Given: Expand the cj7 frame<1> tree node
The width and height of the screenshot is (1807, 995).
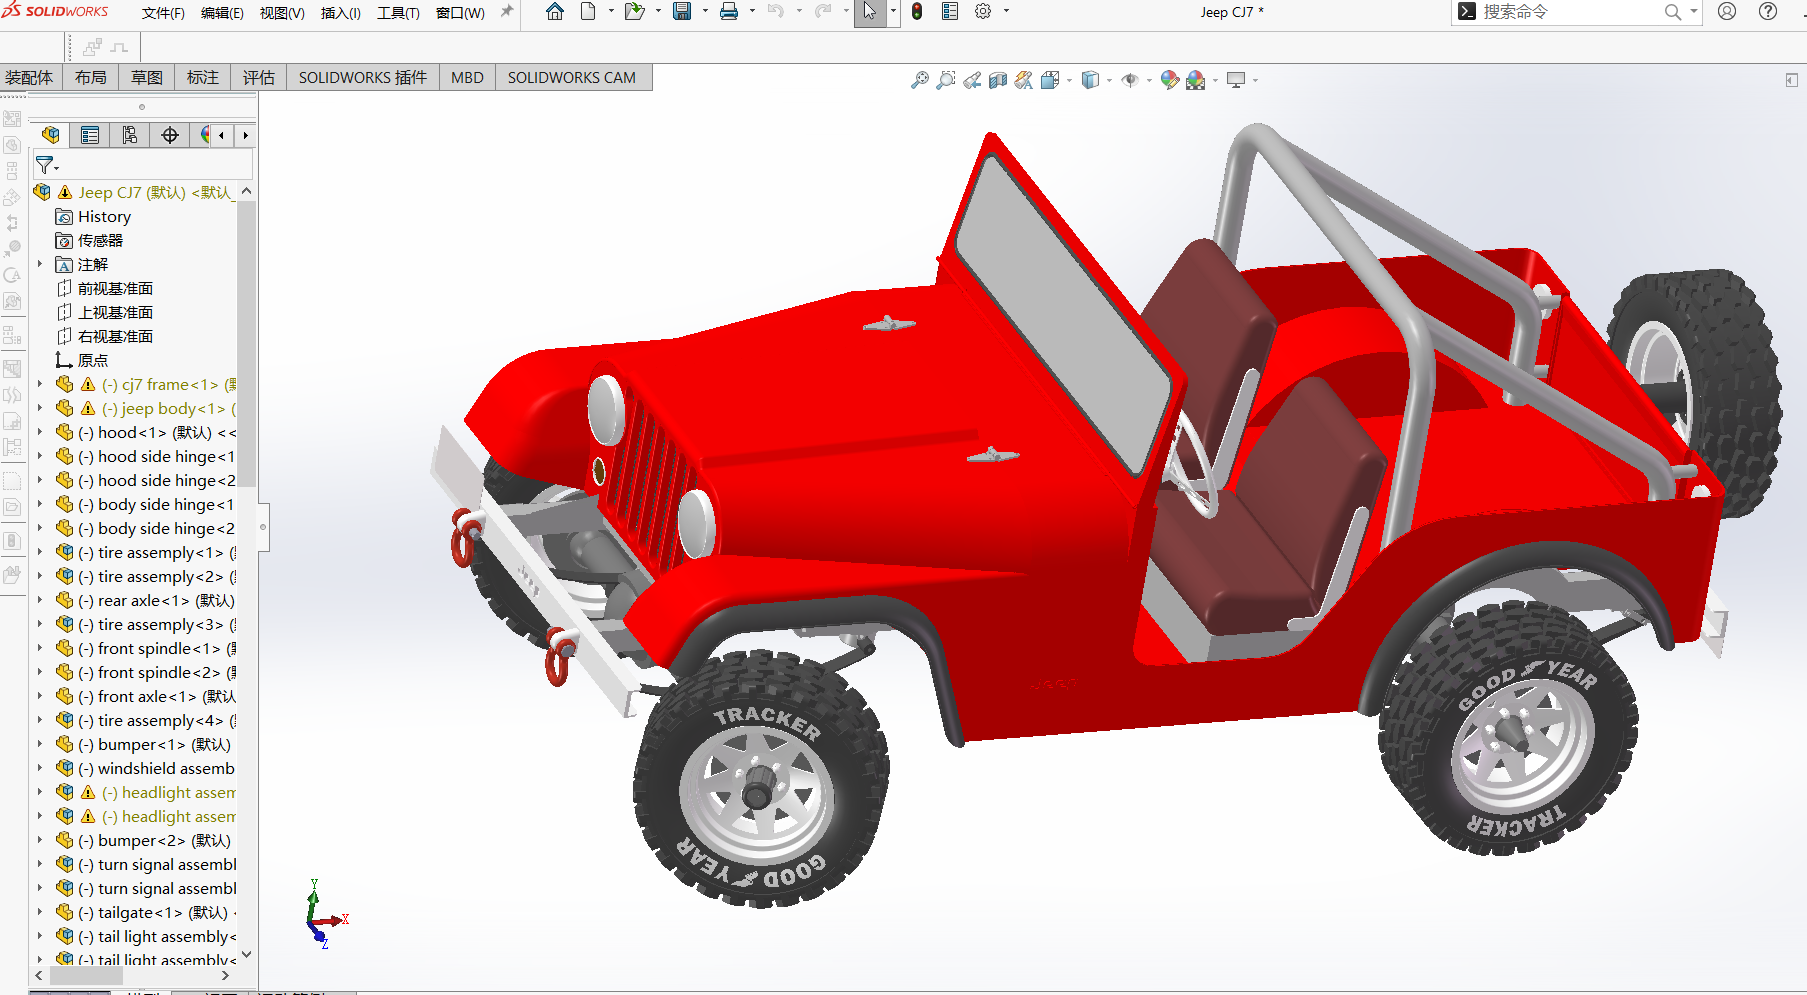Looking at the screenshot, I should [x=40, y=384].
